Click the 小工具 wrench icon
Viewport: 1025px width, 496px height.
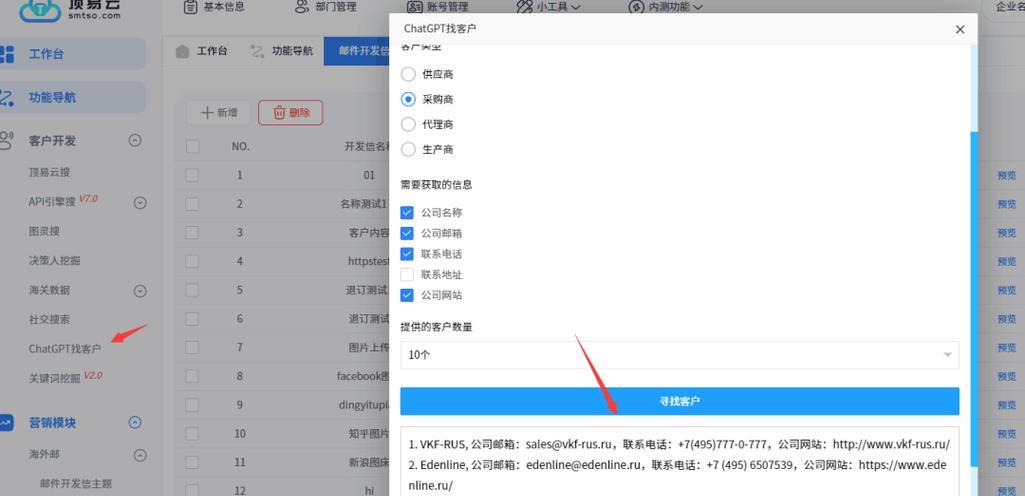tap(524, 7)
